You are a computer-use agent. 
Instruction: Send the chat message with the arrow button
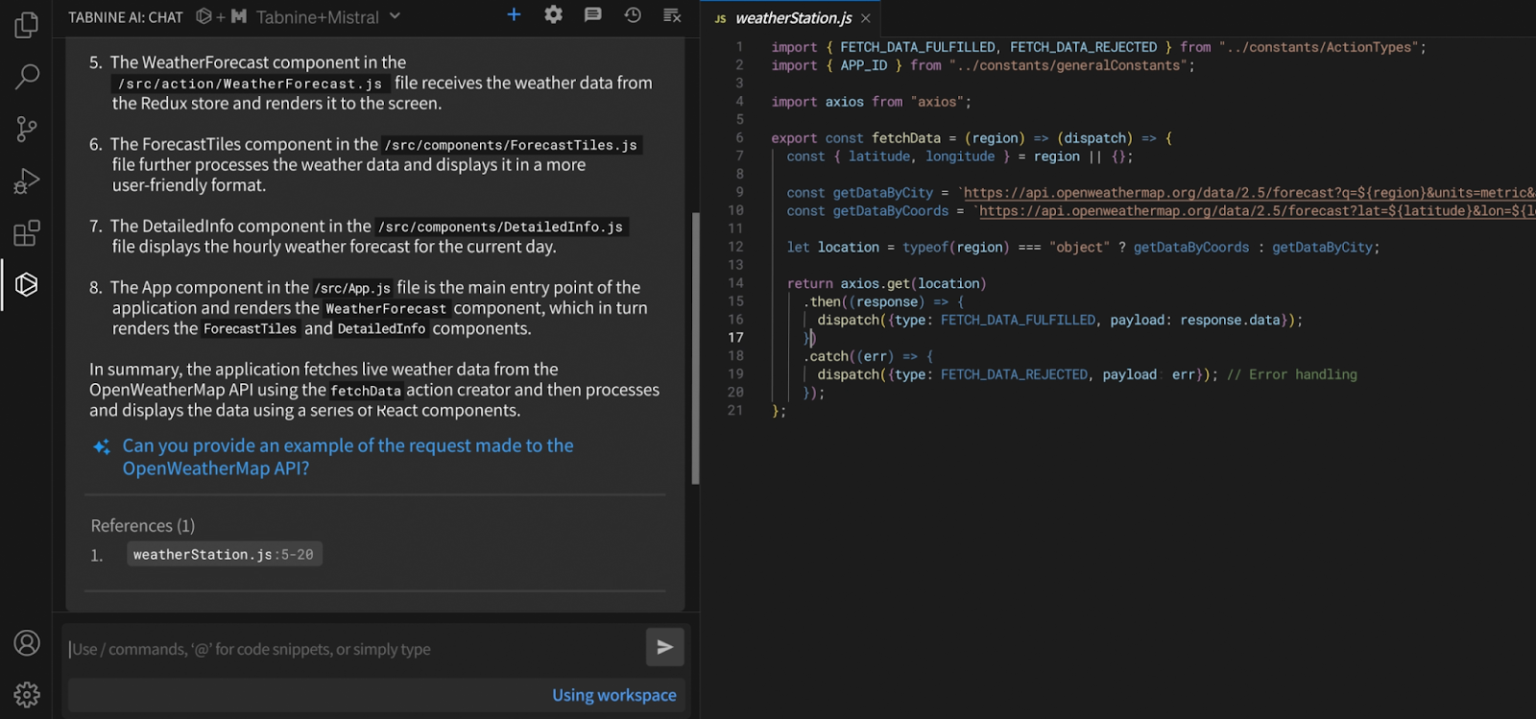tap(664, 647)
